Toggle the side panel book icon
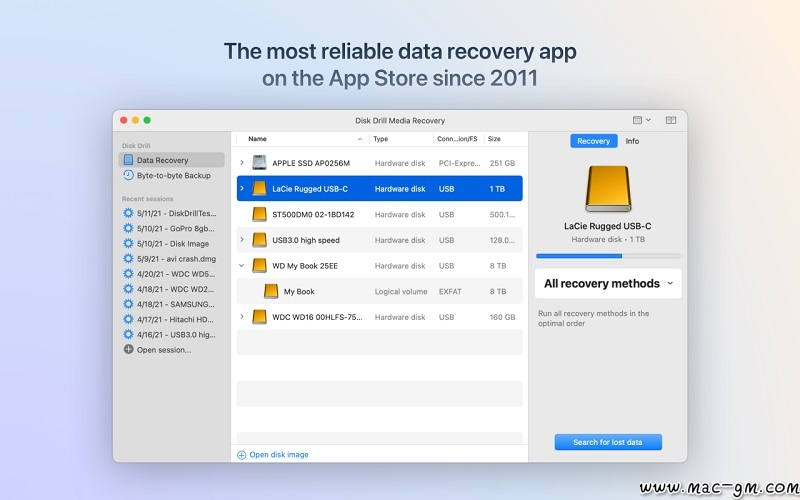The height and width of the screenshot is (500, 800). coord(670,120)
